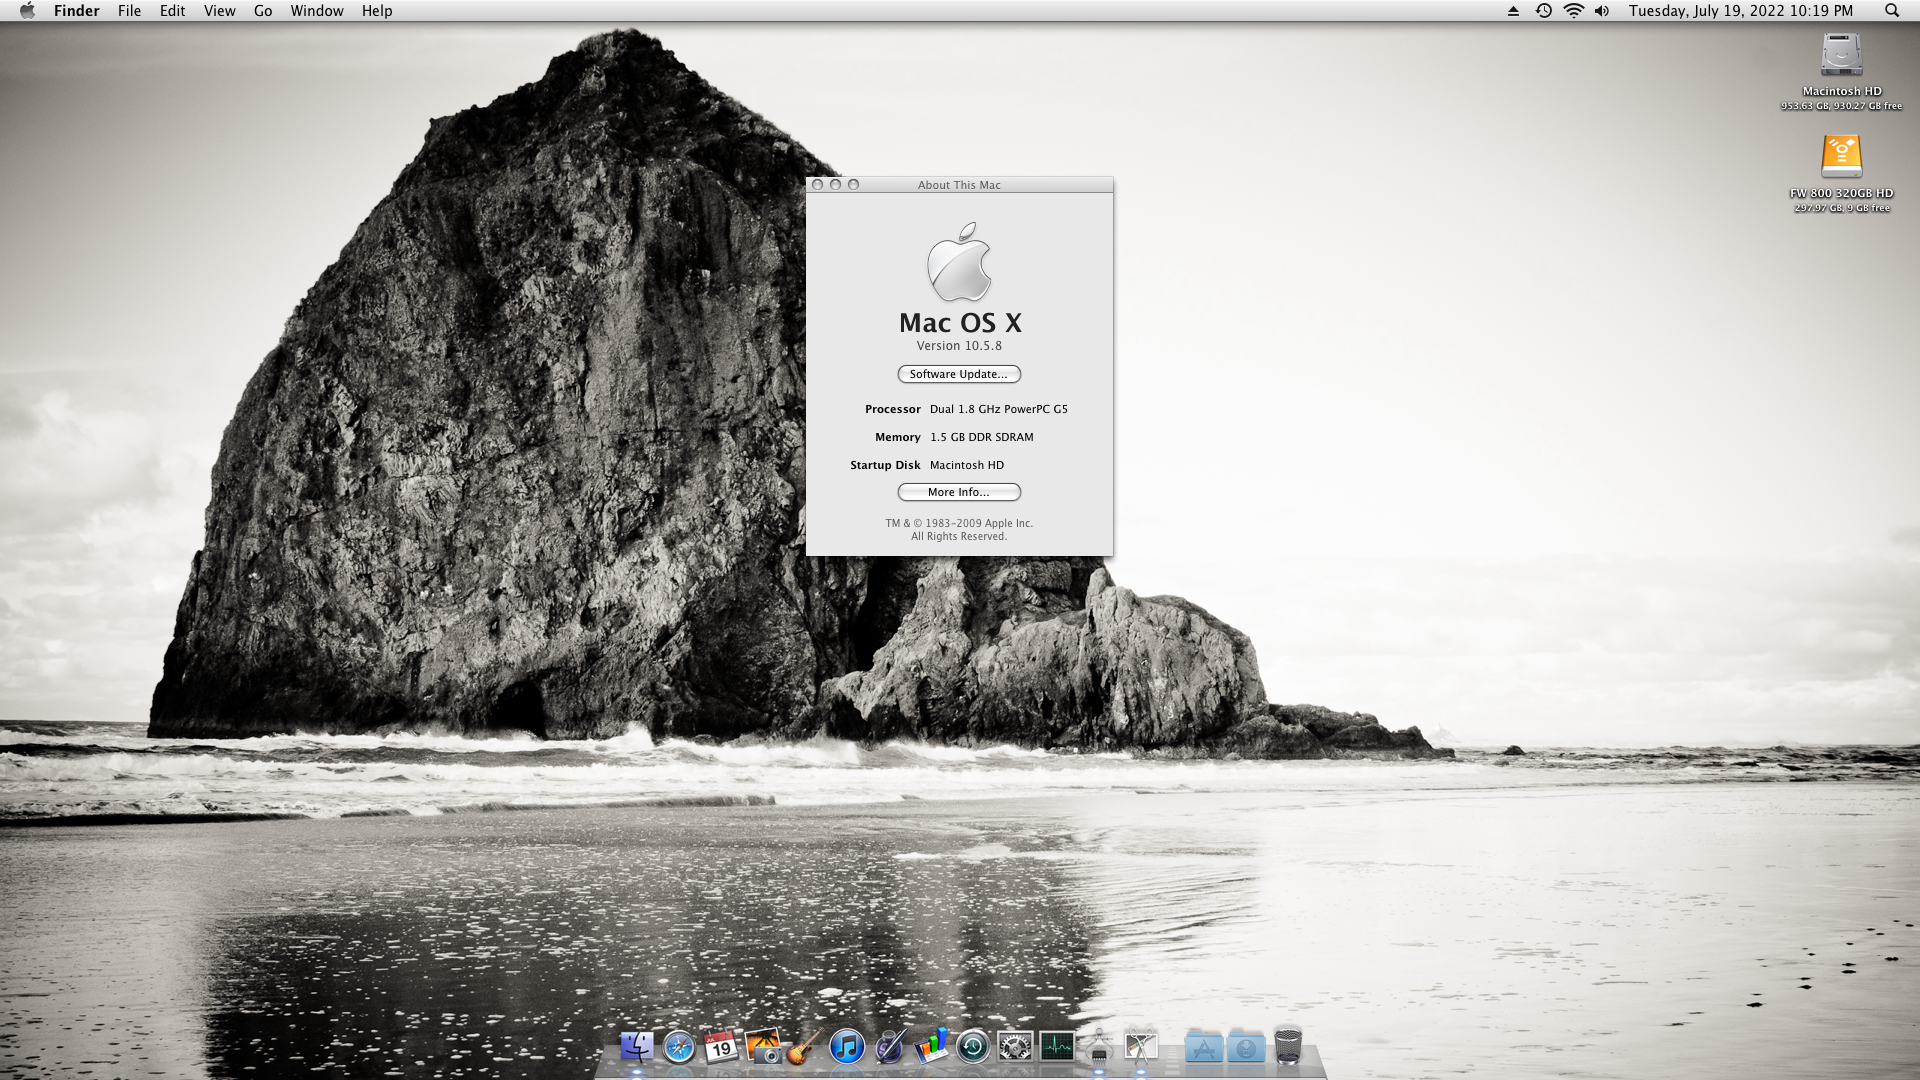Open System Preferences gear icon in Dock
The image size is (1920, 1080).
coord(1015,1047)
